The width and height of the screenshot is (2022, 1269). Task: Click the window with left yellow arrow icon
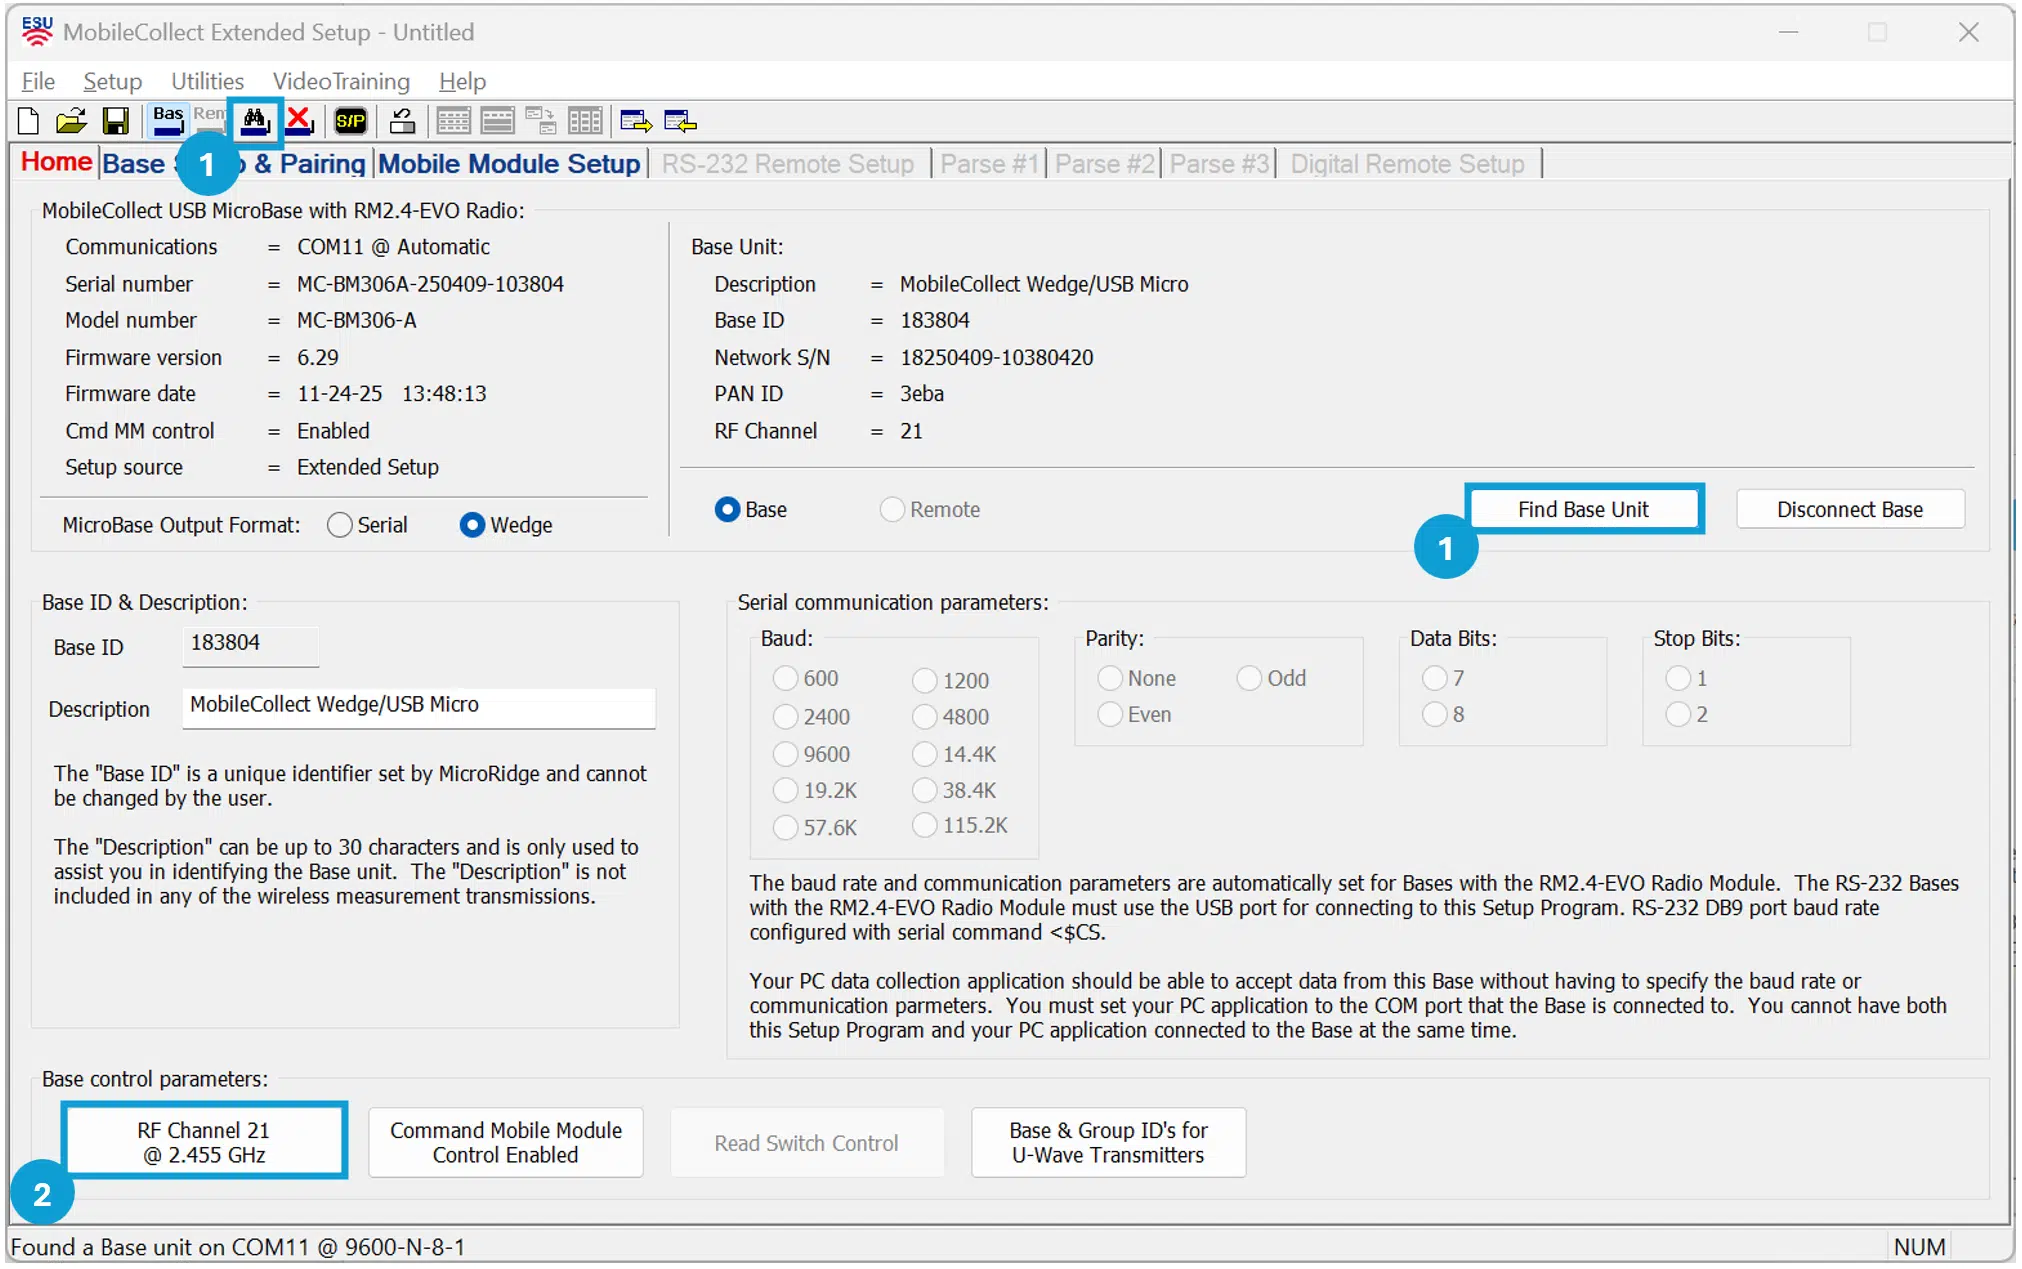680,122
